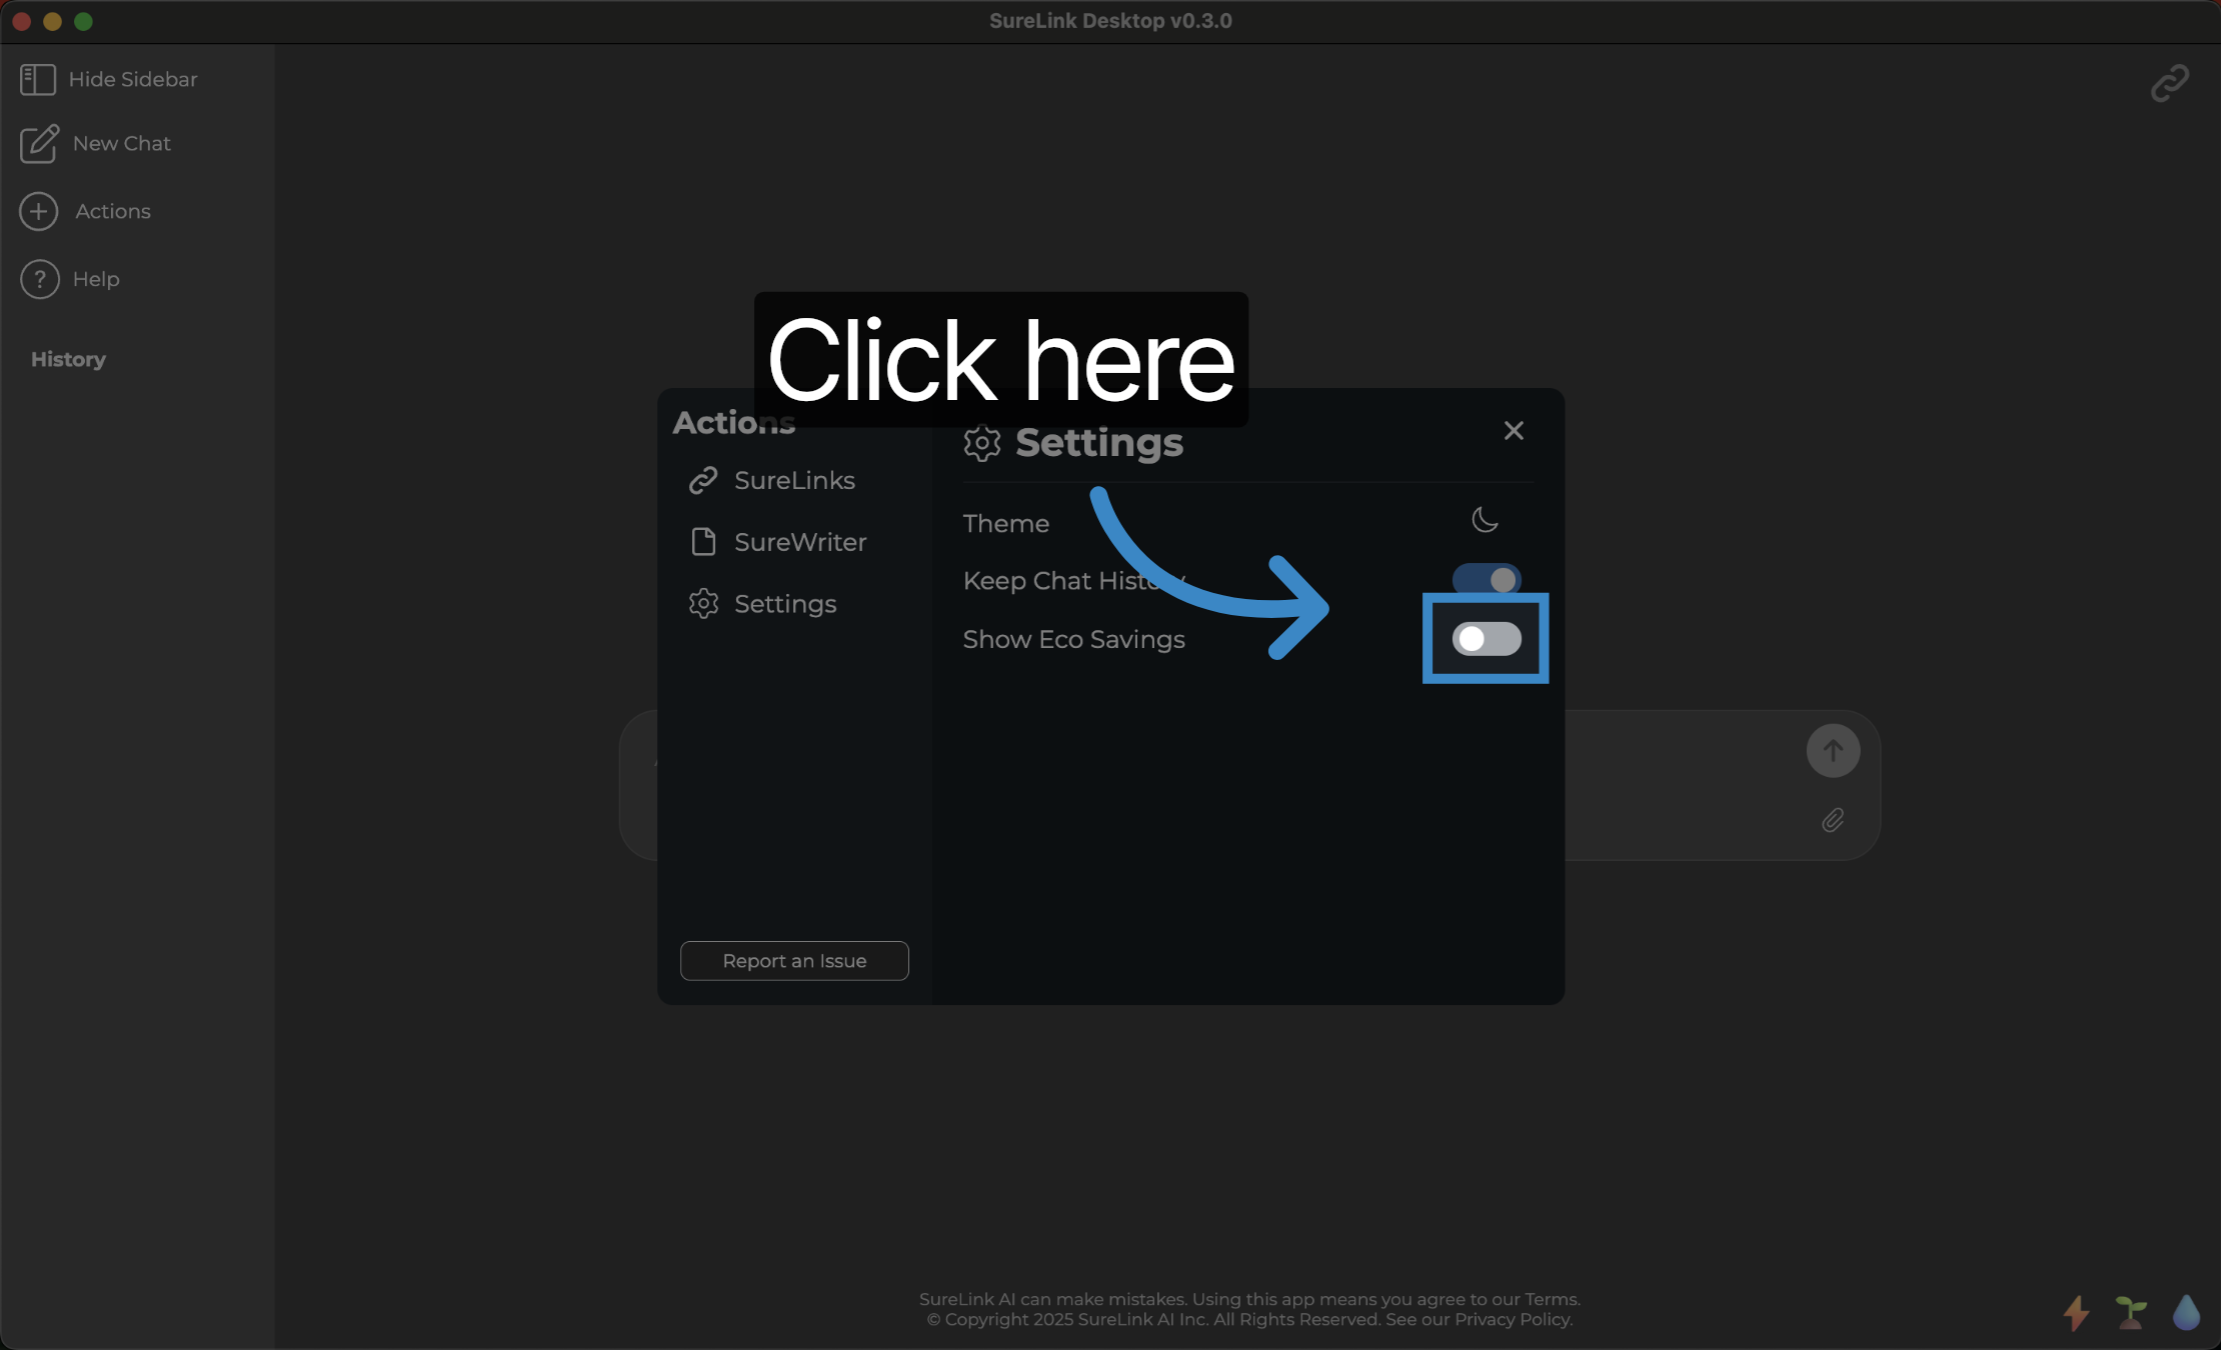Open the Actions plus-circle icon in sidebar
The width and height of the screenshot is (2221, 1350).
click(x=39, y=211)
